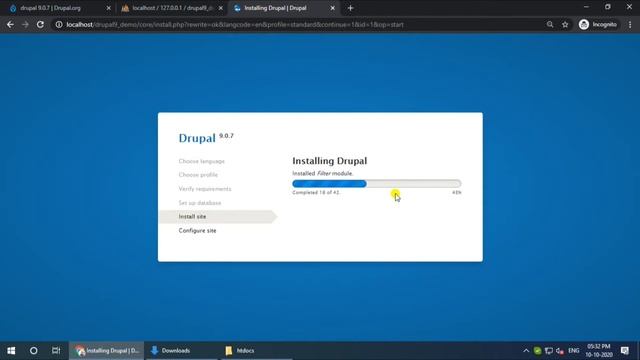Close the Installing Drupal tab
Viewport: 640px width, 360px height.
coord(333,8)
